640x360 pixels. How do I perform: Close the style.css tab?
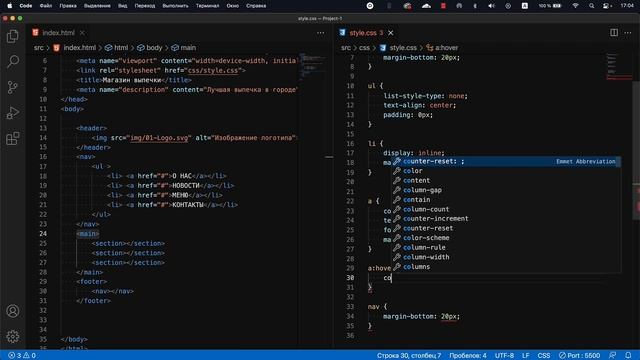391,33
